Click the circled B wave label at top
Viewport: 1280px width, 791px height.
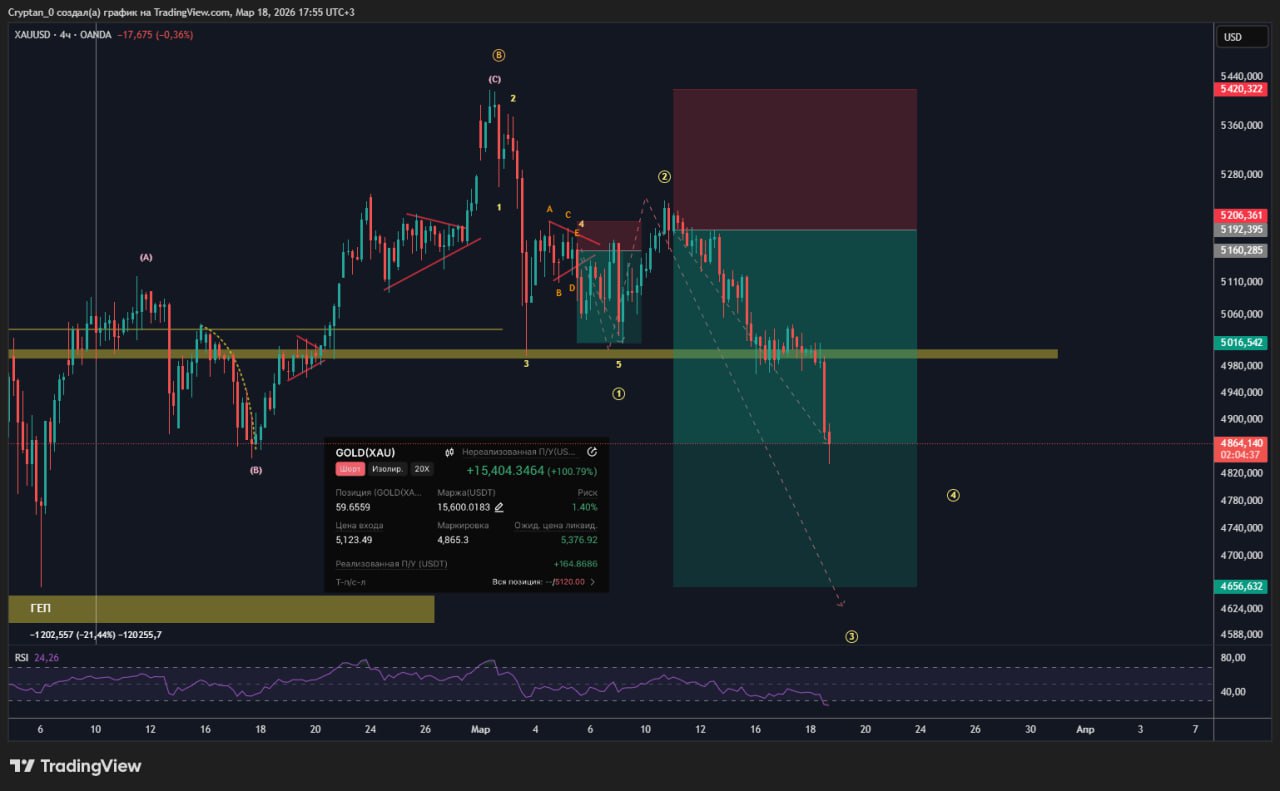tap(498, 55)
